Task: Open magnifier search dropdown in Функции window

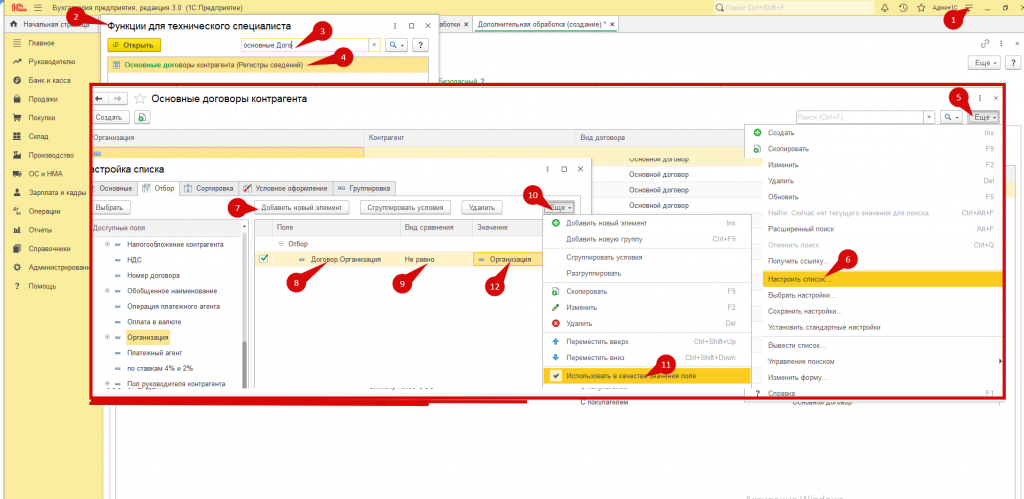Action: coord(396,45)
